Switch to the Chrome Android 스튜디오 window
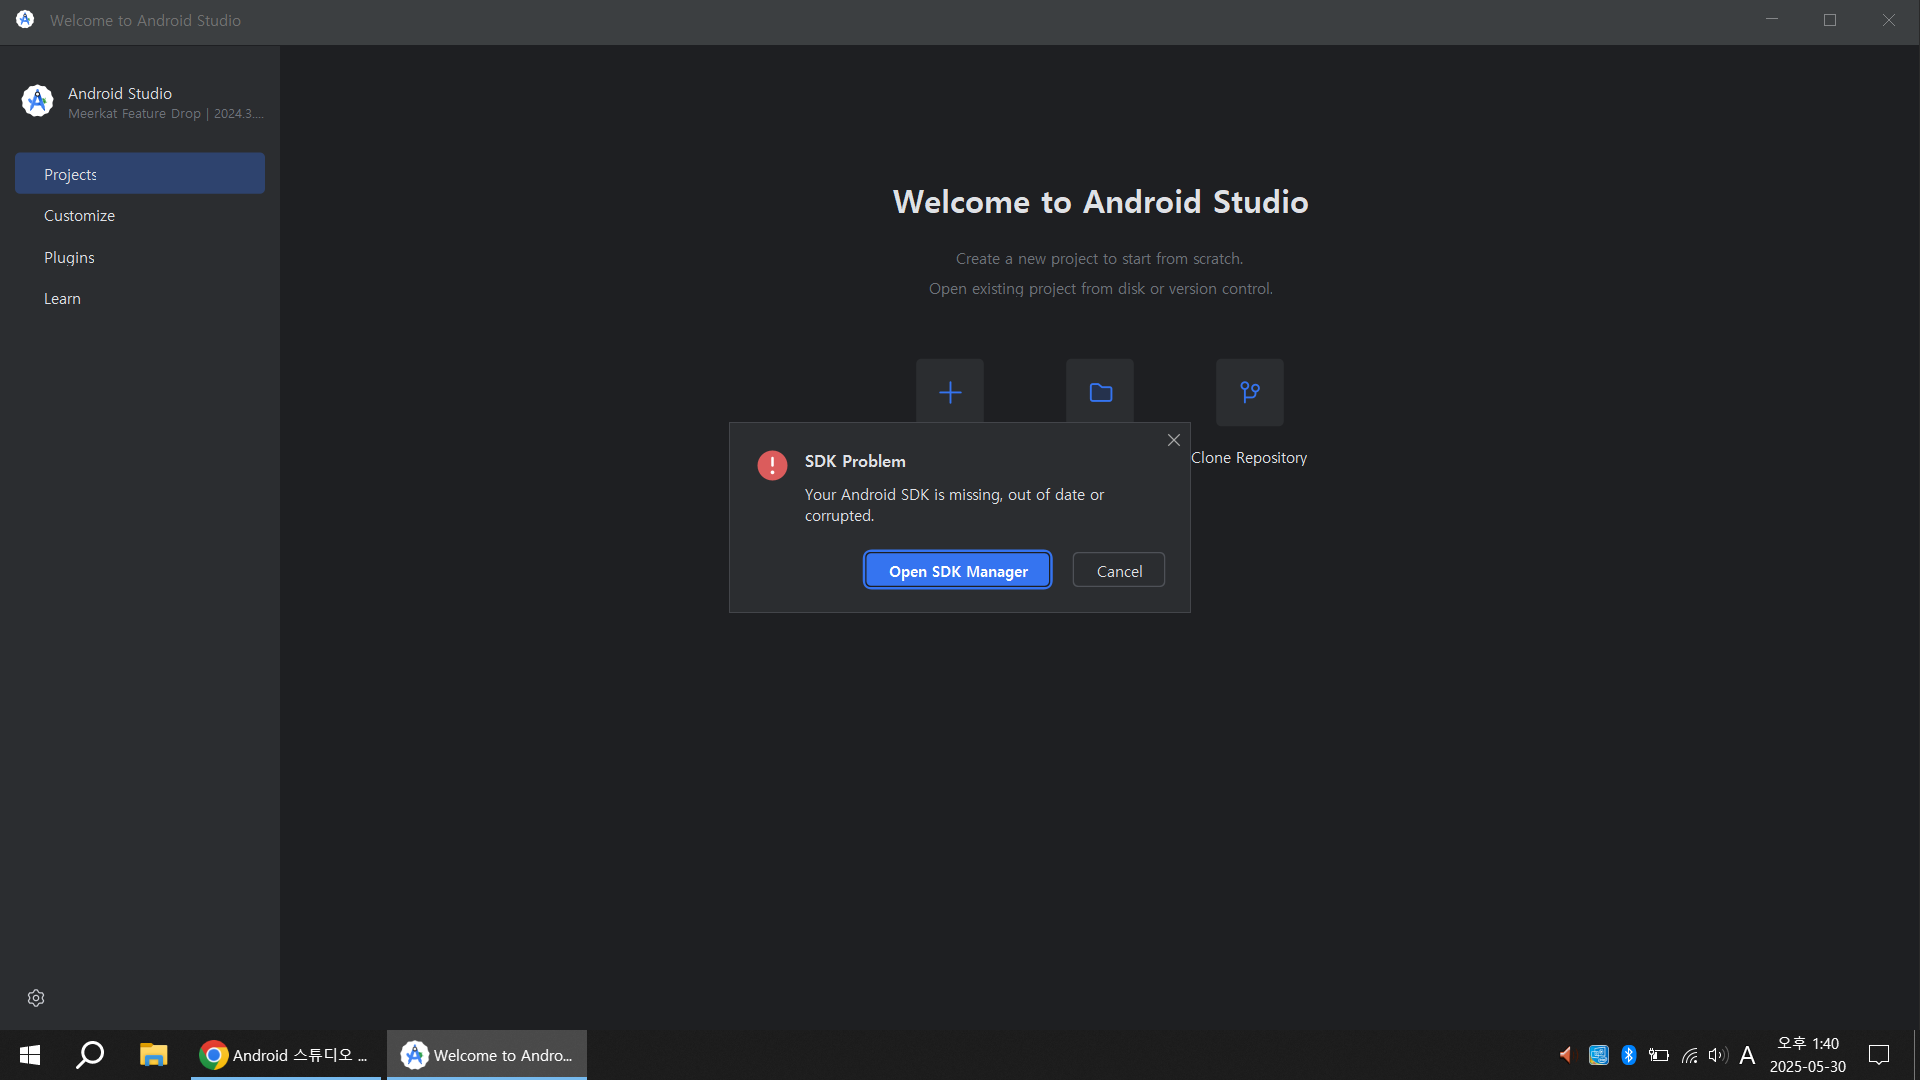This screenshot has width=1920, height=1080. [x=286, y=1055]
